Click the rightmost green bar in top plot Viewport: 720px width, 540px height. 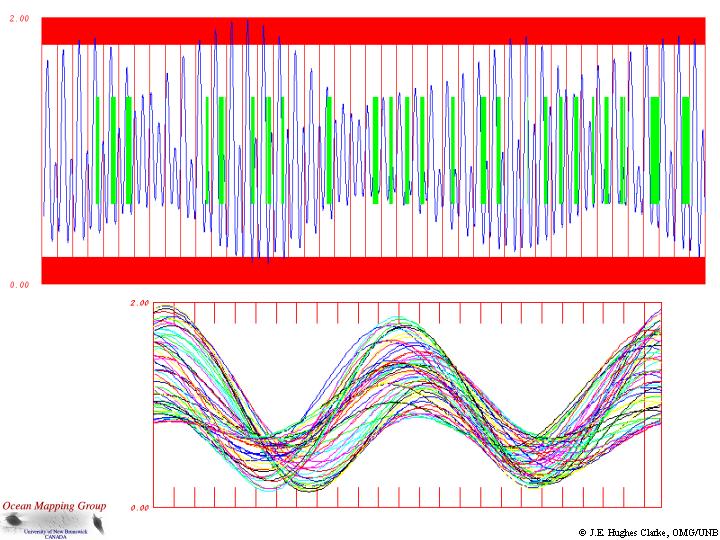point(686,150)
